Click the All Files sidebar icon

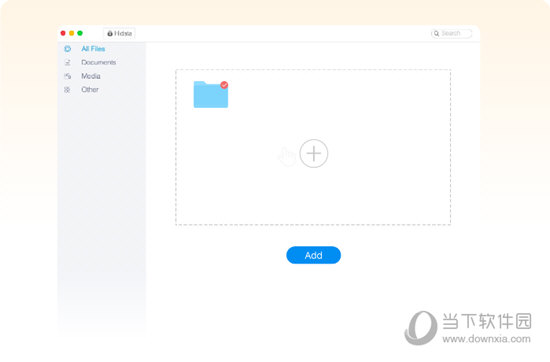(x=67, y=49)
